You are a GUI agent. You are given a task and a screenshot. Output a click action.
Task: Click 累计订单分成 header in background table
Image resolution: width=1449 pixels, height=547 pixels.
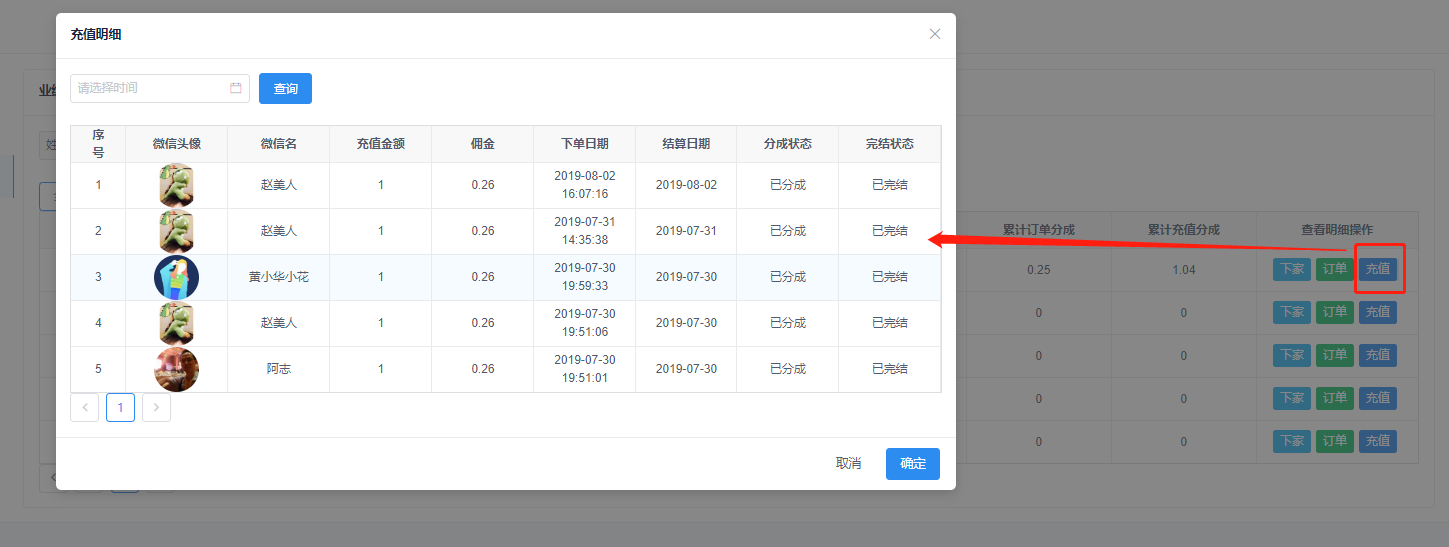tap(1038, 229)
